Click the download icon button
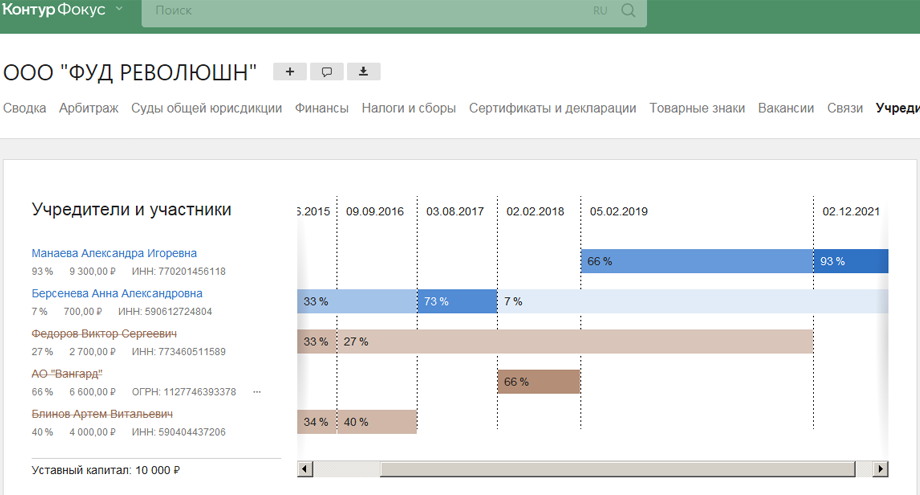The width and height of the screenshot is (920, 495). 364,72
